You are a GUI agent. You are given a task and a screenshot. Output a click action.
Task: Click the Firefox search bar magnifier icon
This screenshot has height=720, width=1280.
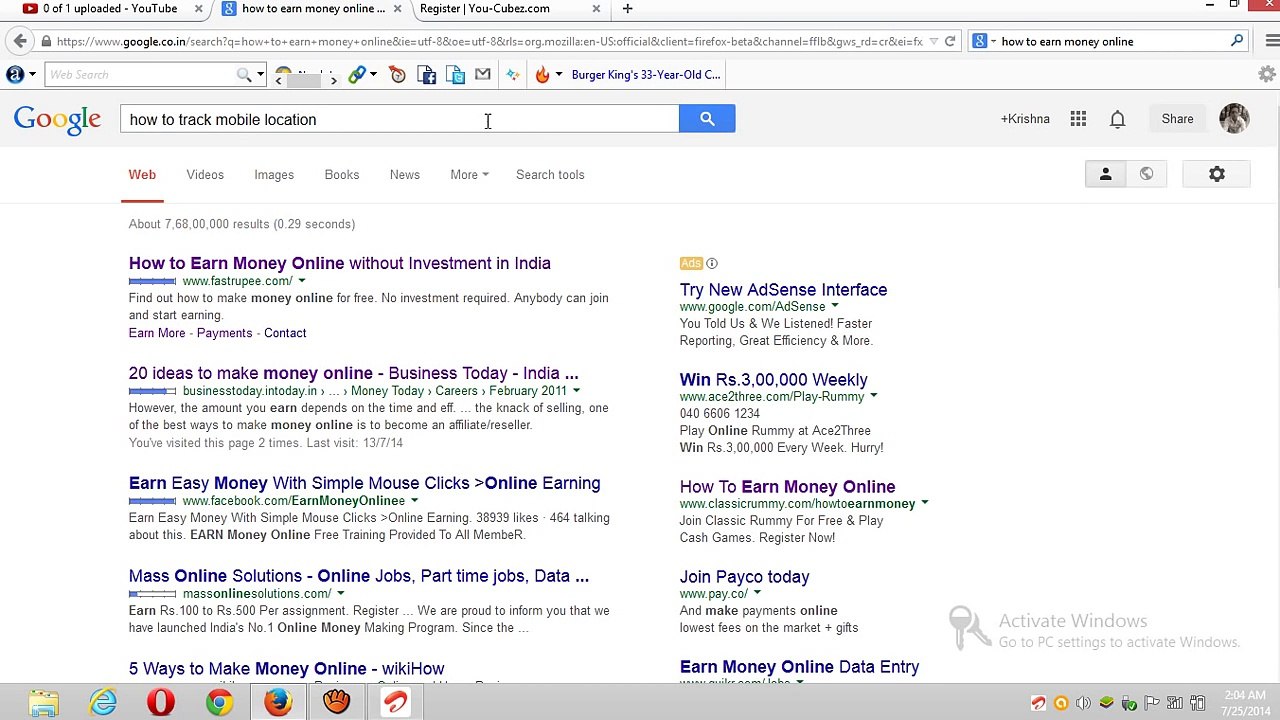tap(1237, 41)
